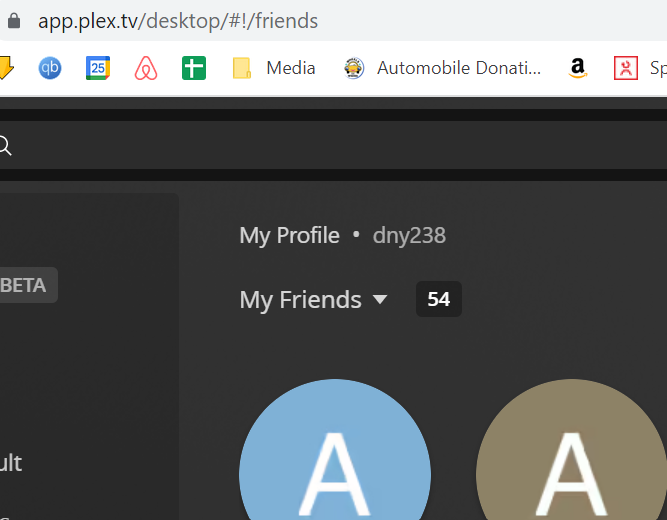
Task: Click the My Profile heading
Action: point(289,235)
